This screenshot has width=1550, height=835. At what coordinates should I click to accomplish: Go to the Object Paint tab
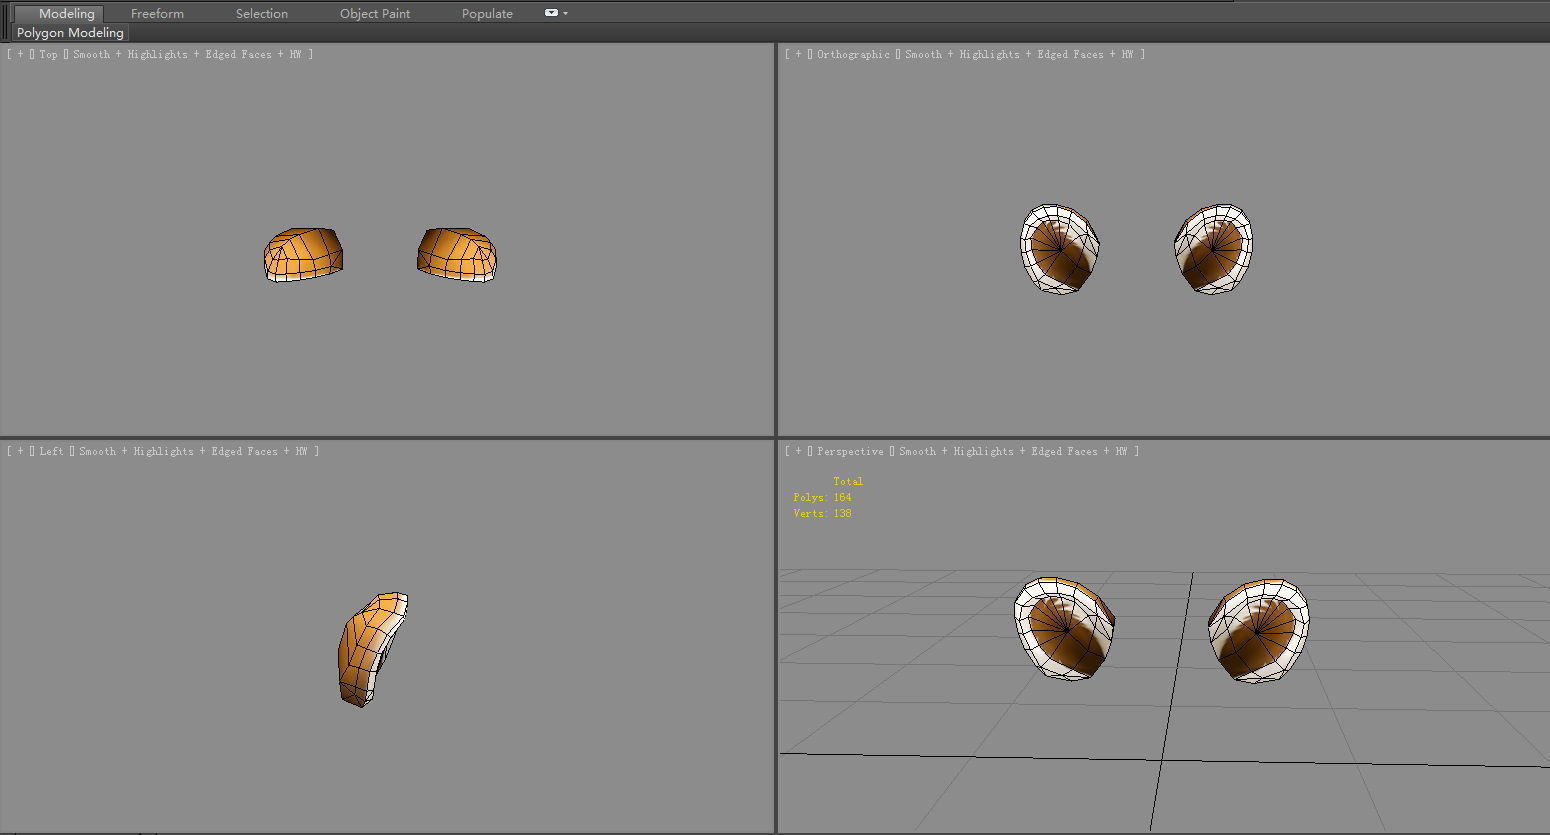point(375,14)
